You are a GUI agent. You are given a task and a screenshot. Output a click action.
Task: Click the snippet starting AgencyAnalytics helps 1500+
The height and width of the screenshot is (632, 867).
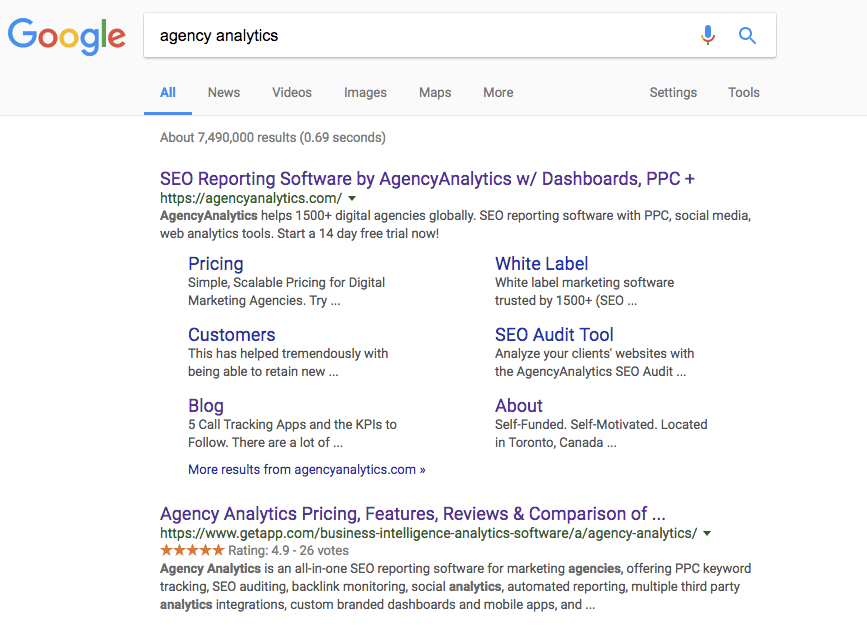(456, 224)
